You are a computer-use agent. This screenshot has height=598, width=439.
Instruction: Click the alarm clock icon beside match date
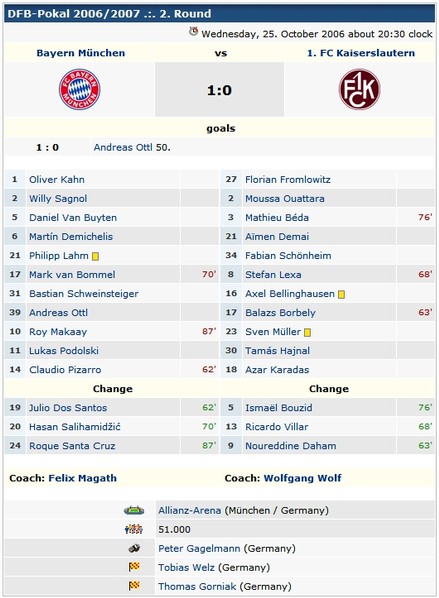coord(194,32)
